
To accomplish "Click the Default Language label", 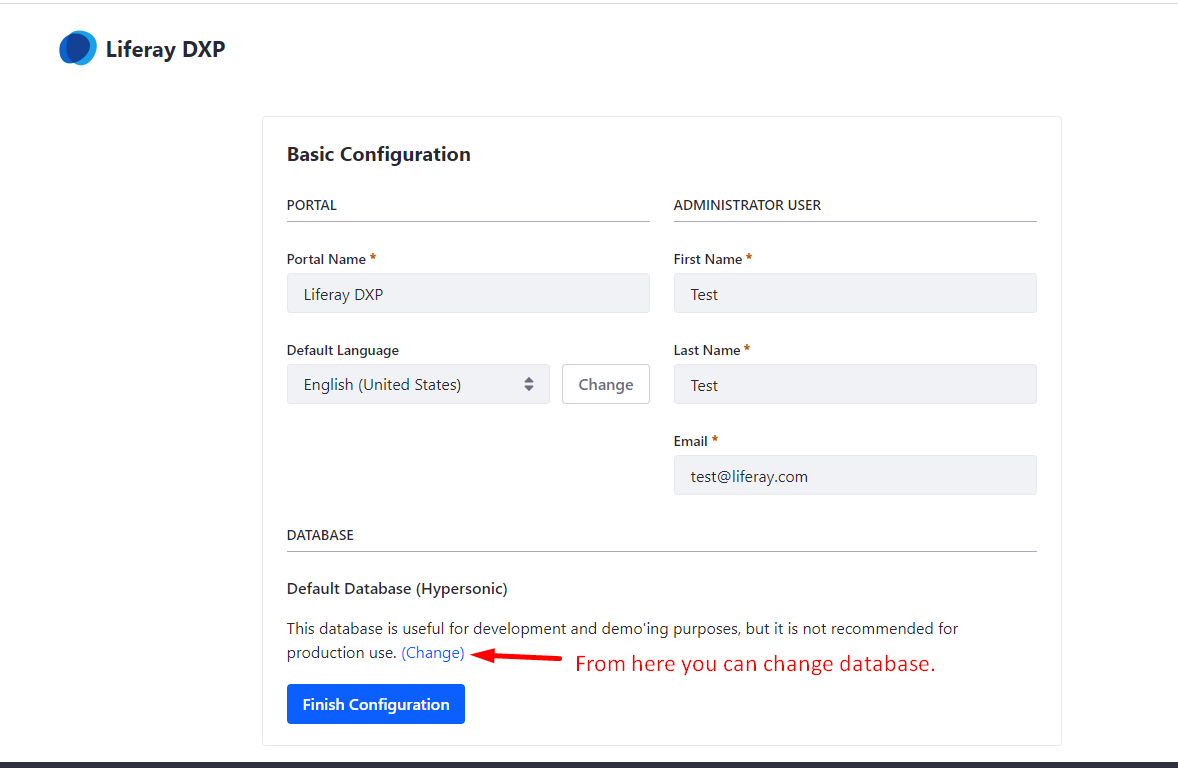I will pos(343,350).
